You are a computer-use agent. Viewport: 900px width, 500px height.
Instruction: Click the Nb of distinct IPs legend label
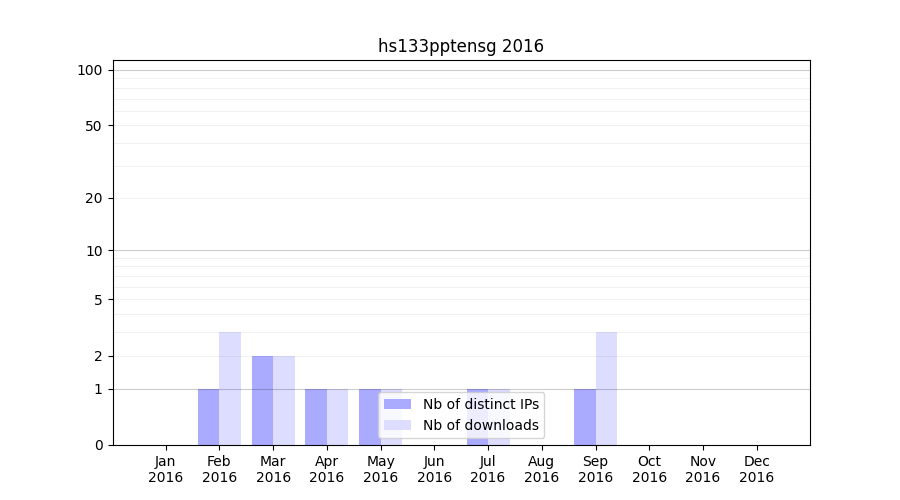click(x=480, y=404)
